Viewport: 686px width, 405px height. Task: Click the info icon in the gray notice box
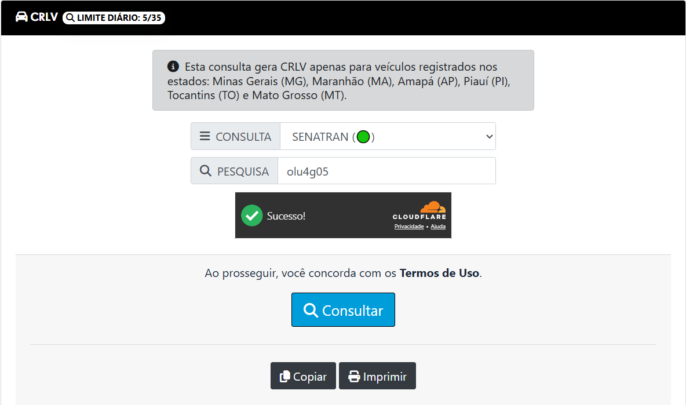pyautogui.click(x=173, y=66)
